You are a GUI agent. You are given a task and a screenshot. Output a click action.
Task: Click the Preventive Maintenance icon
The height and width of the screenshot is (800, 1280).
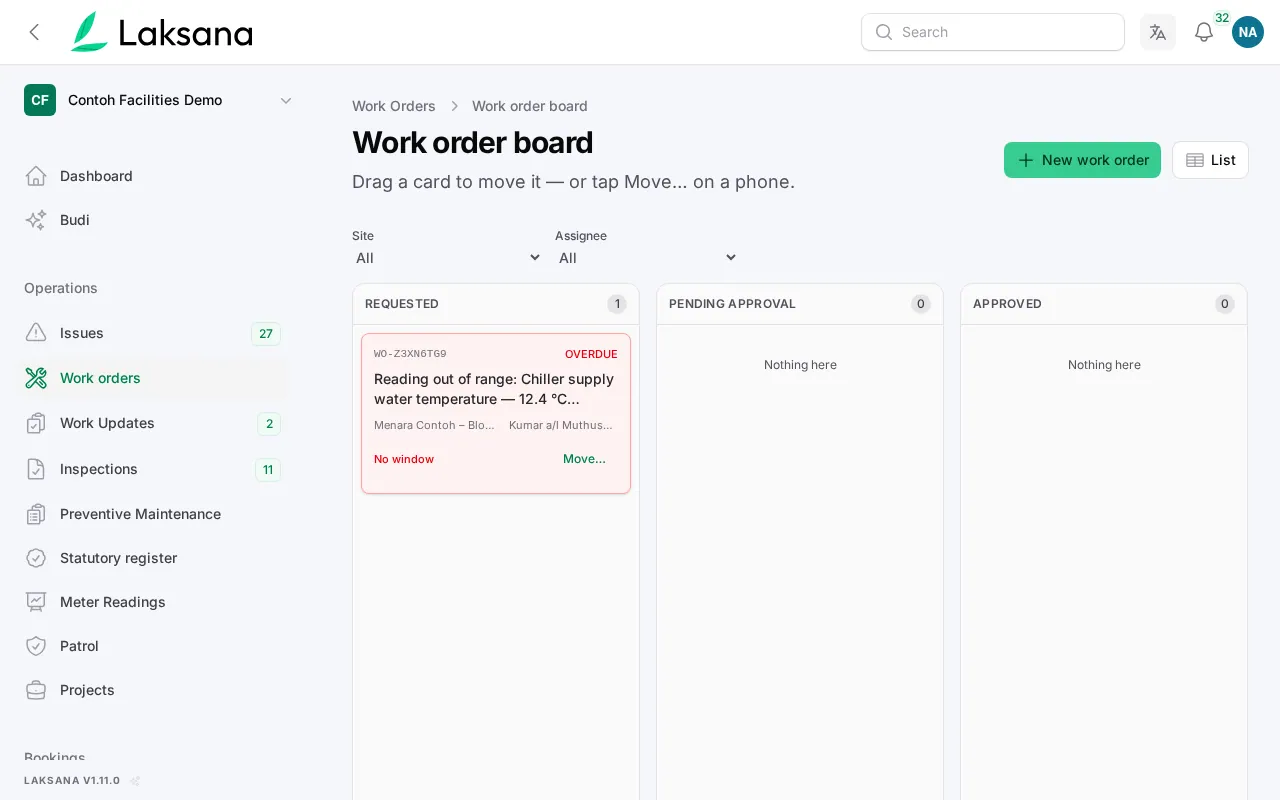coord(36,514)
